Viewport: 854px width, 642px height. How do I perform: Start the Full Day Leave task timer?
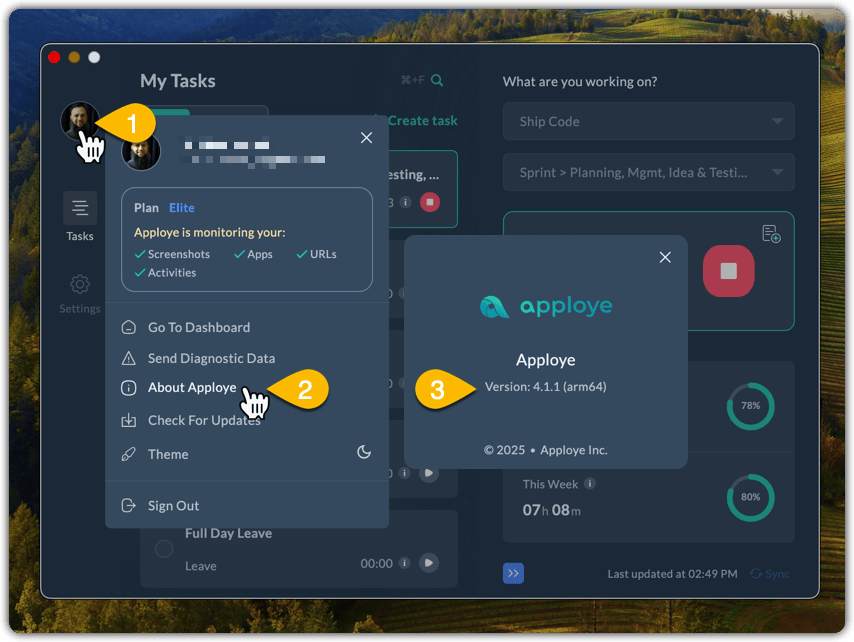pyautogui.click(x=429, y=563)
